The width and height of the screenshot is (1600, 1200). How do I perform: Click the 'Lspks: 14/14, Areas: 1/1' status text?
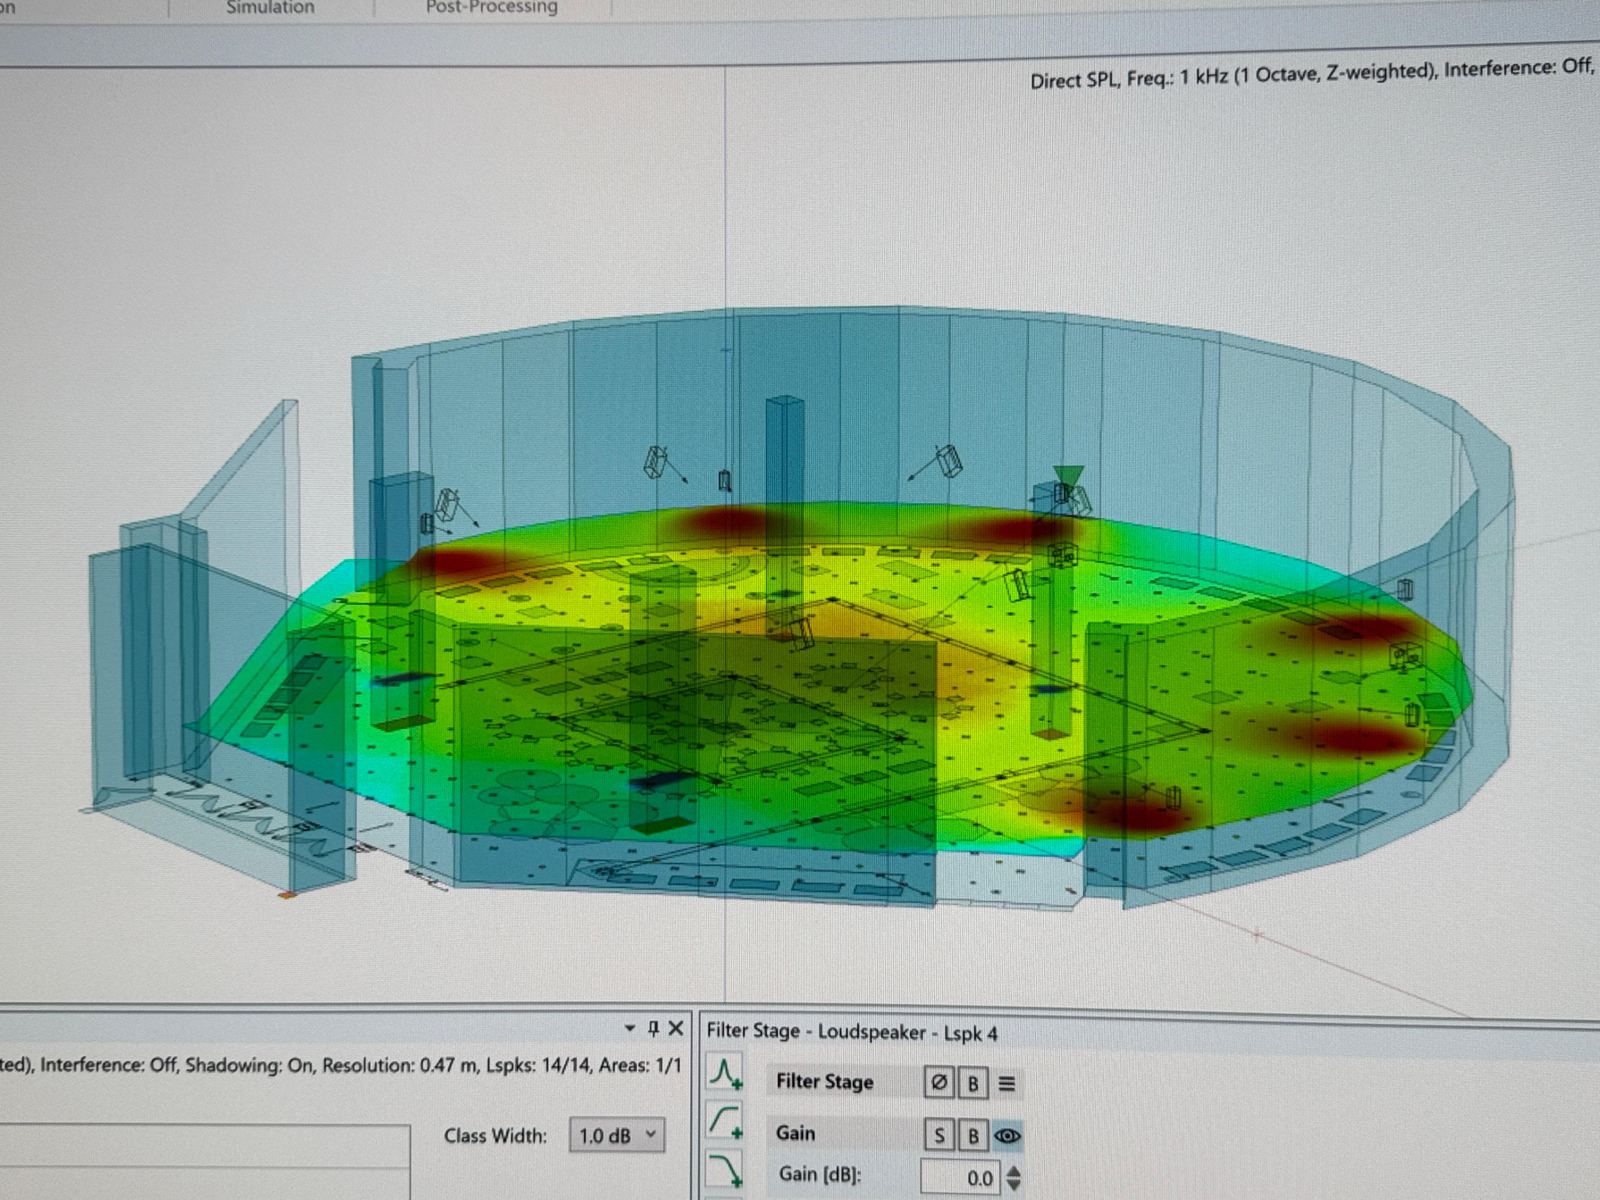583,1065
